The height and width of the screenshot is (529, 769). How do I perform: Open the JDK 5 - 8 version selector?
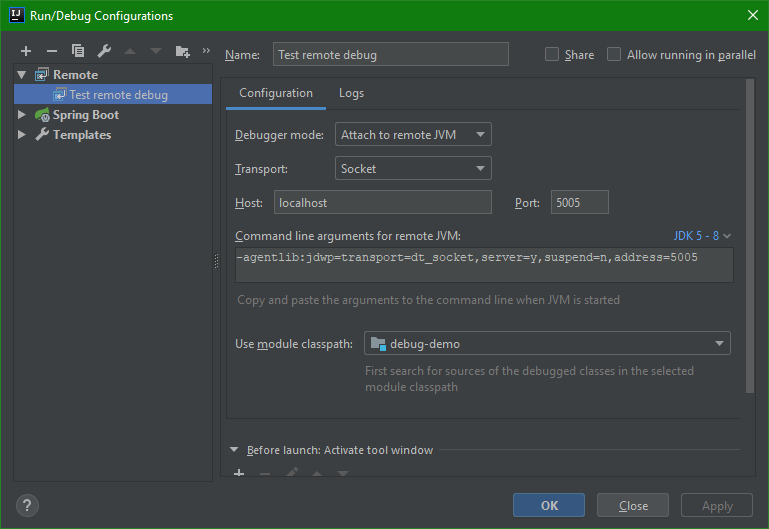pyautogui.click(x=703, y=236)
